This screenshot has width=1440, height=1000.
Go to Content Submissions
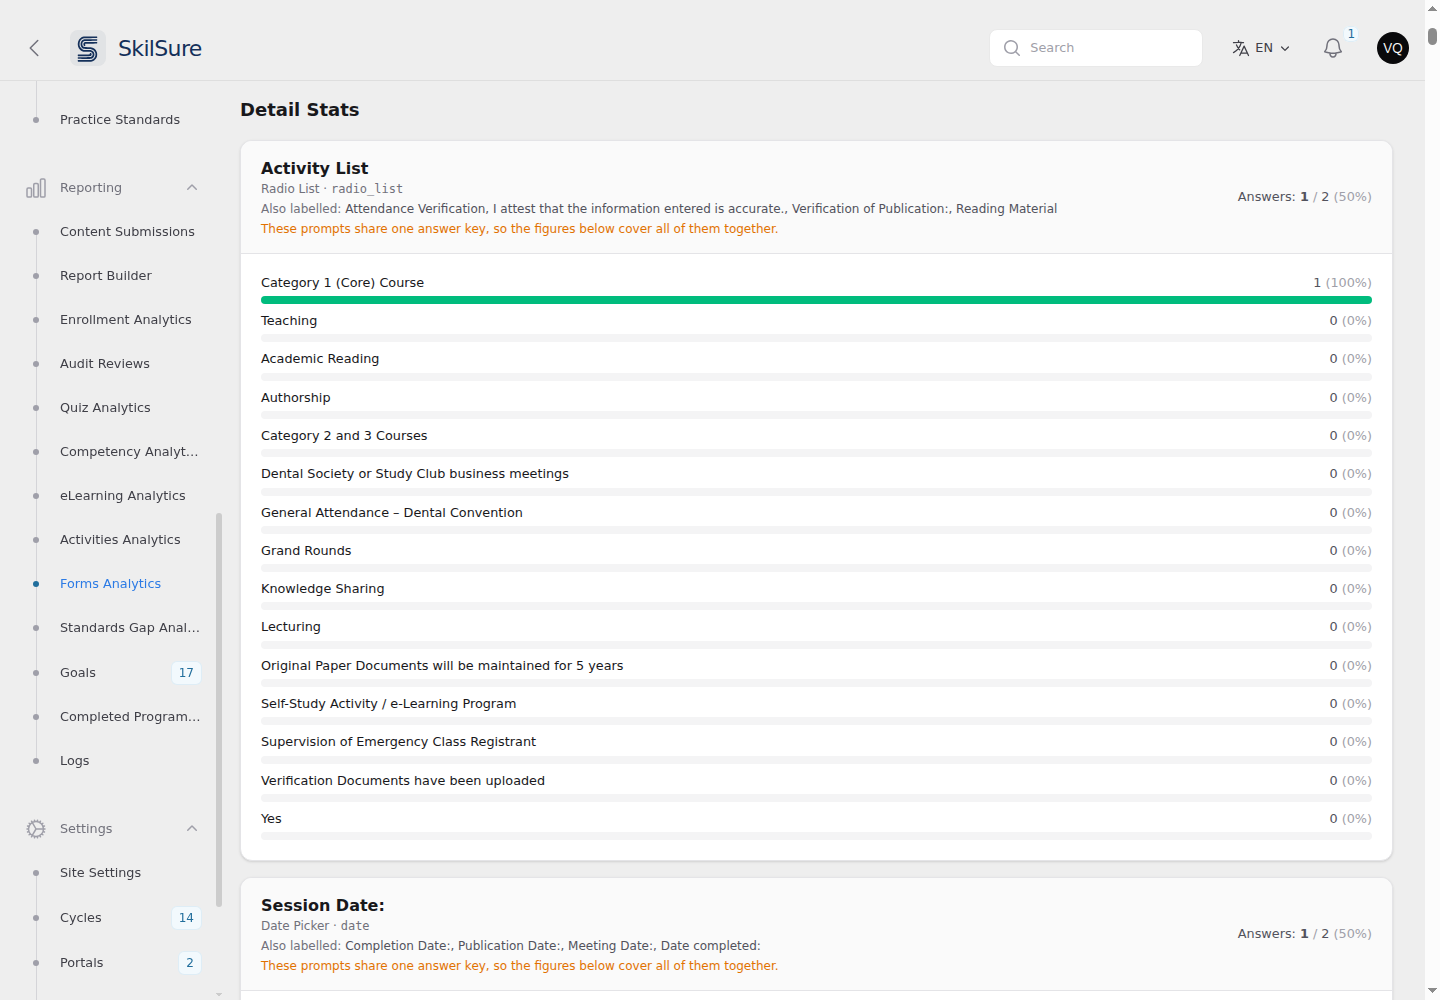pos(127,232)
